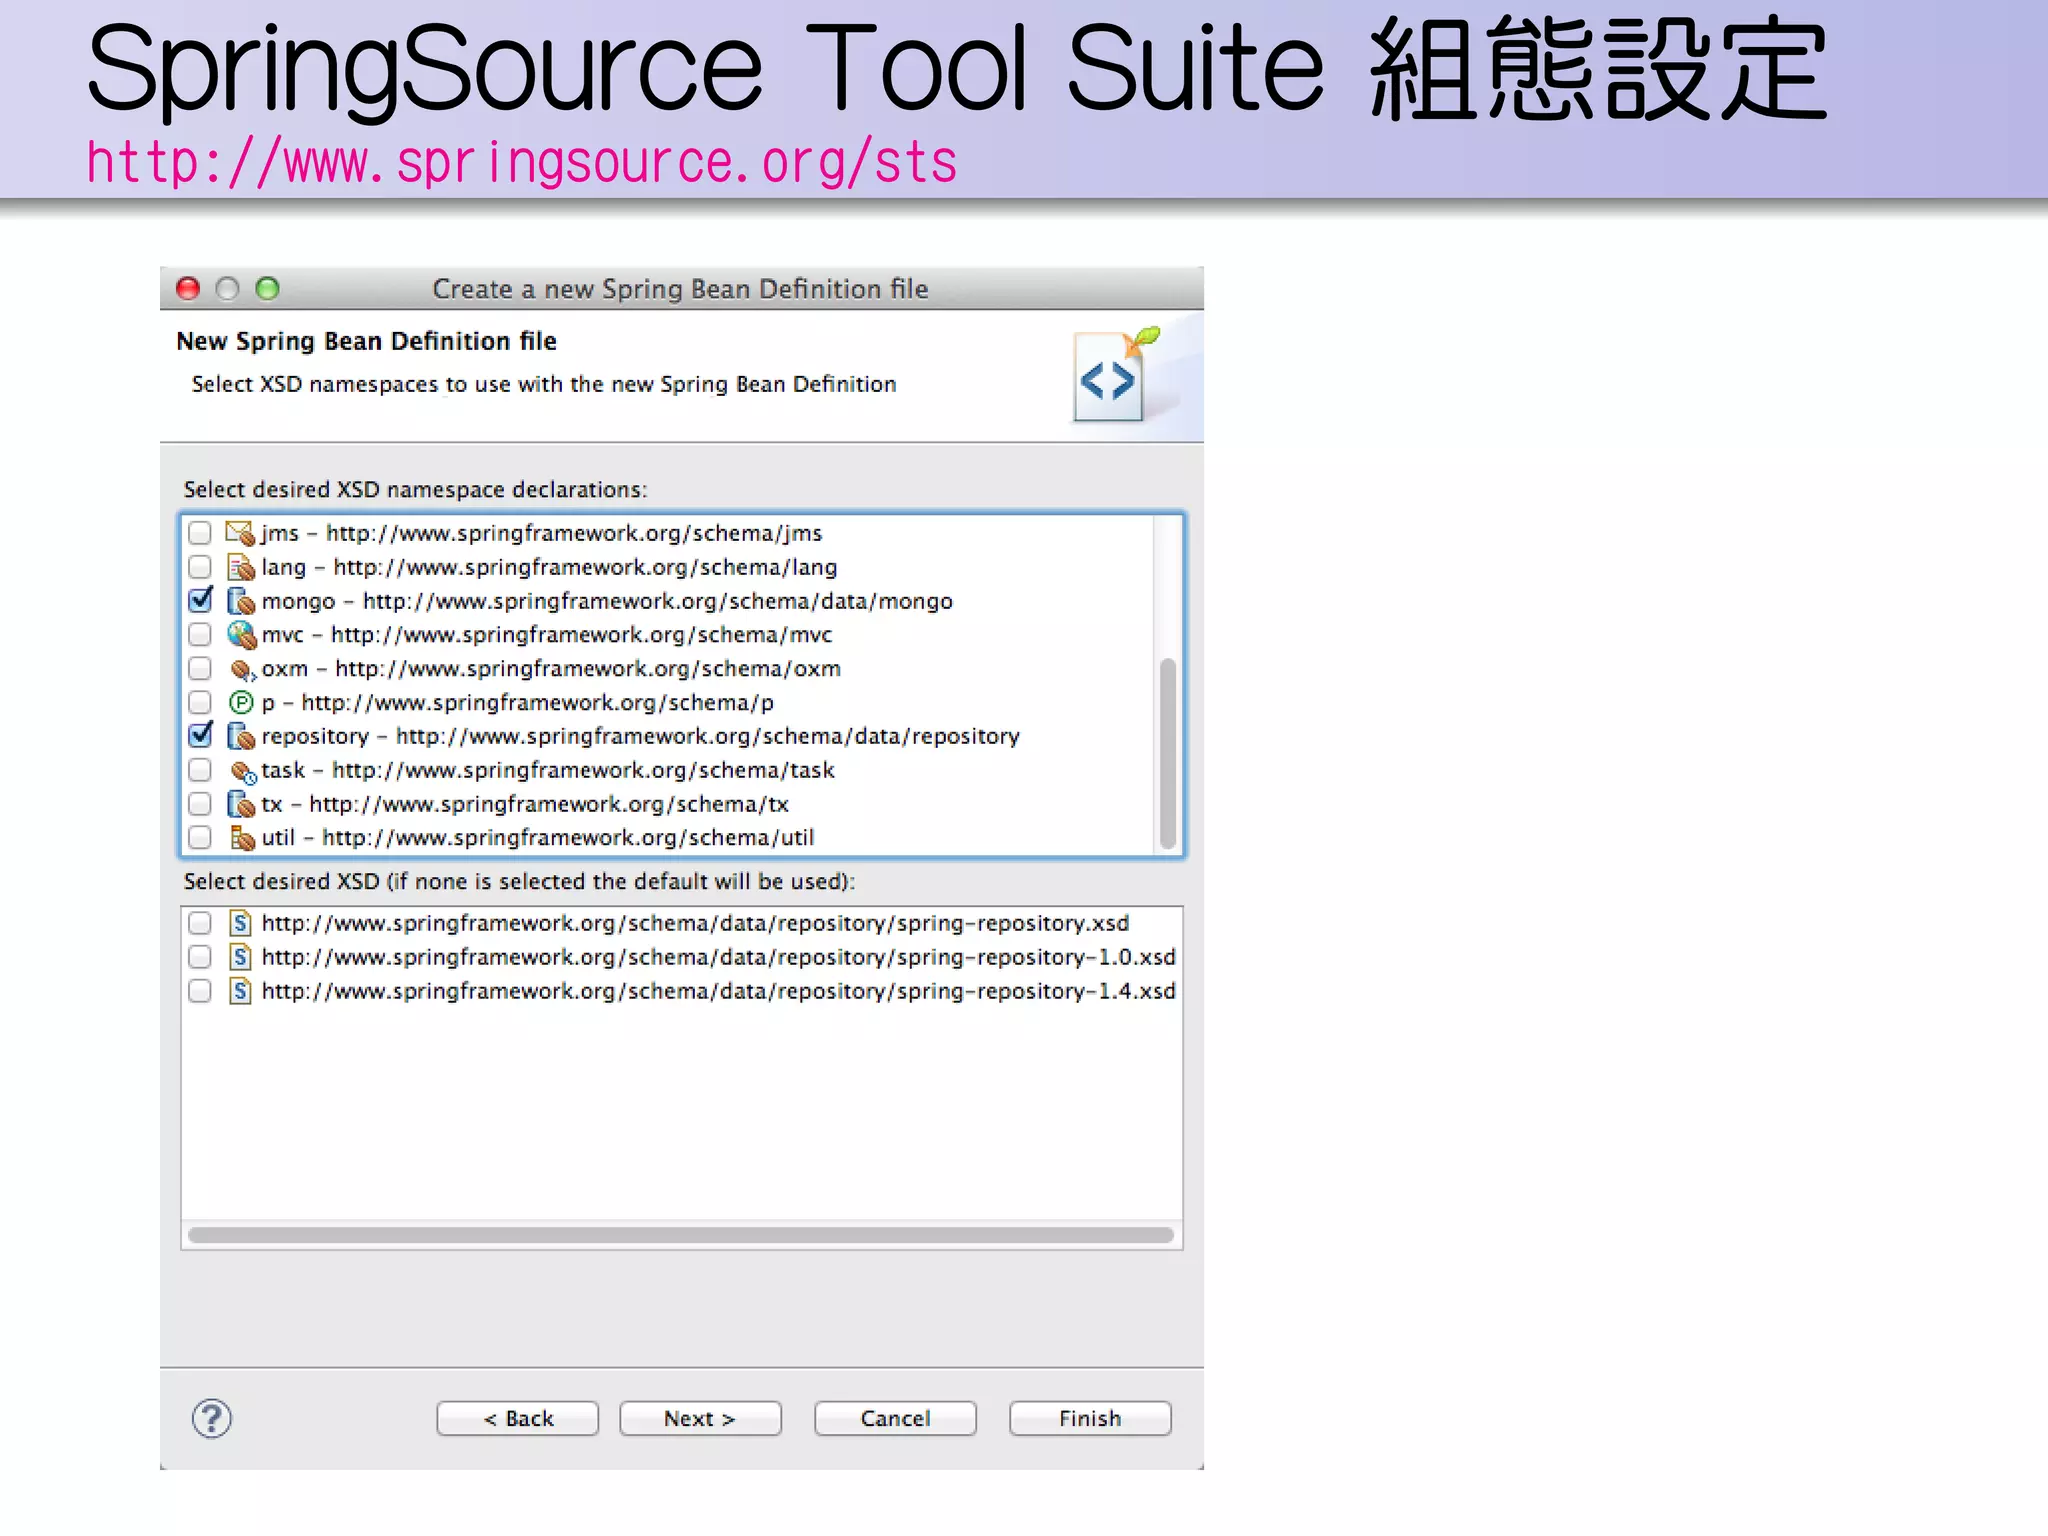This screenshot has width=2048, height=1536.
Task: Check the spring-repository.xsd checkbox
Action: point(200,923)
